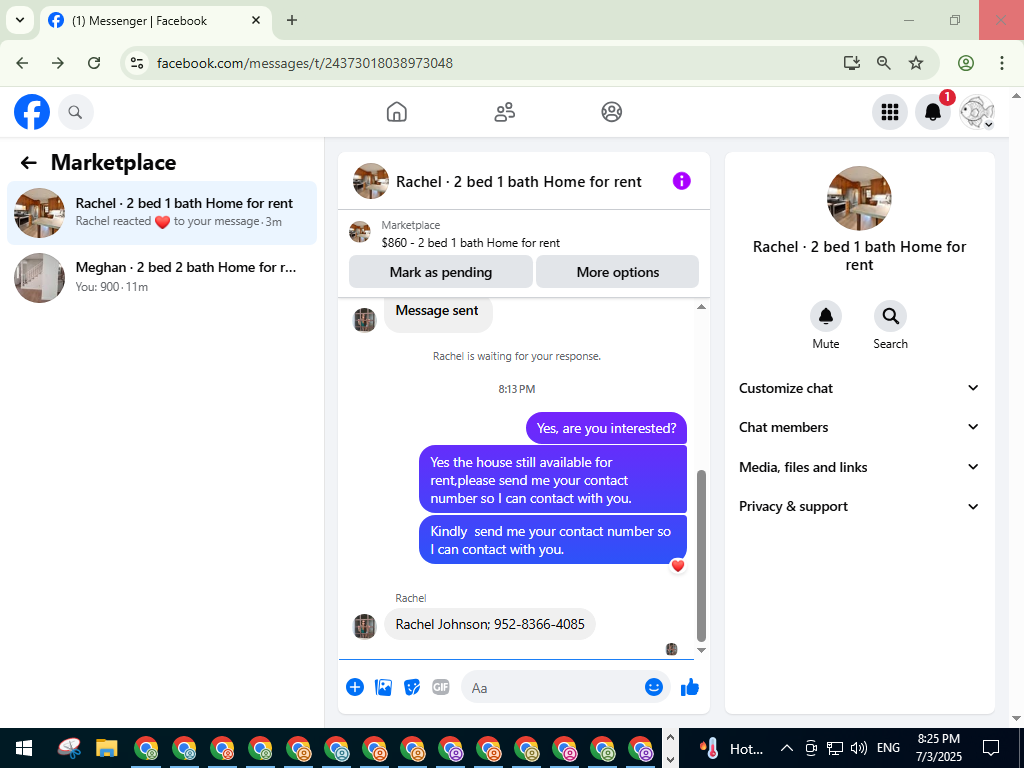Screen dimensions: 1024x768
Task: Click the 'Yes, are you interested?' message bubble
Action: (606, 428)
